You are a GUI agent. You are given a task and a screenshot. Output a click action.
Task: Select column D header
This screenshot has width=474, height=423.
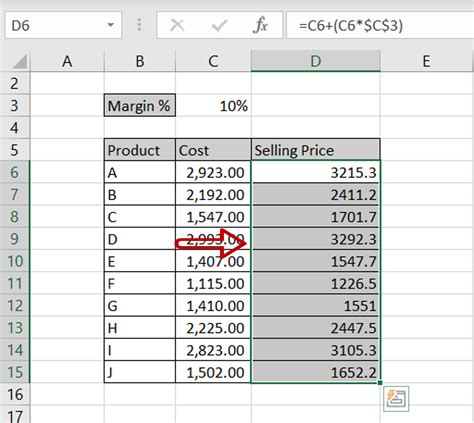(315, 61)
